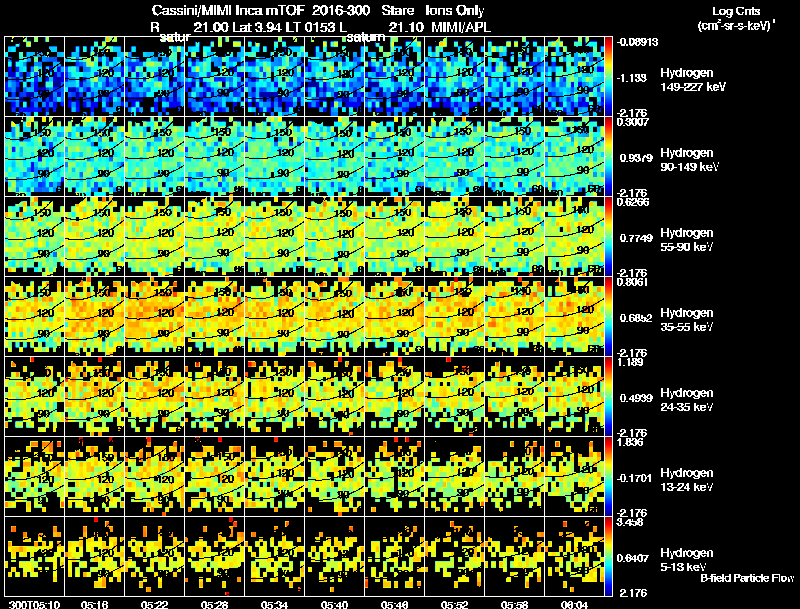The width and height of the screenshot is (800, 609).
Task: Click the 05:40 time axis label
Action: (x=334, y=604)
